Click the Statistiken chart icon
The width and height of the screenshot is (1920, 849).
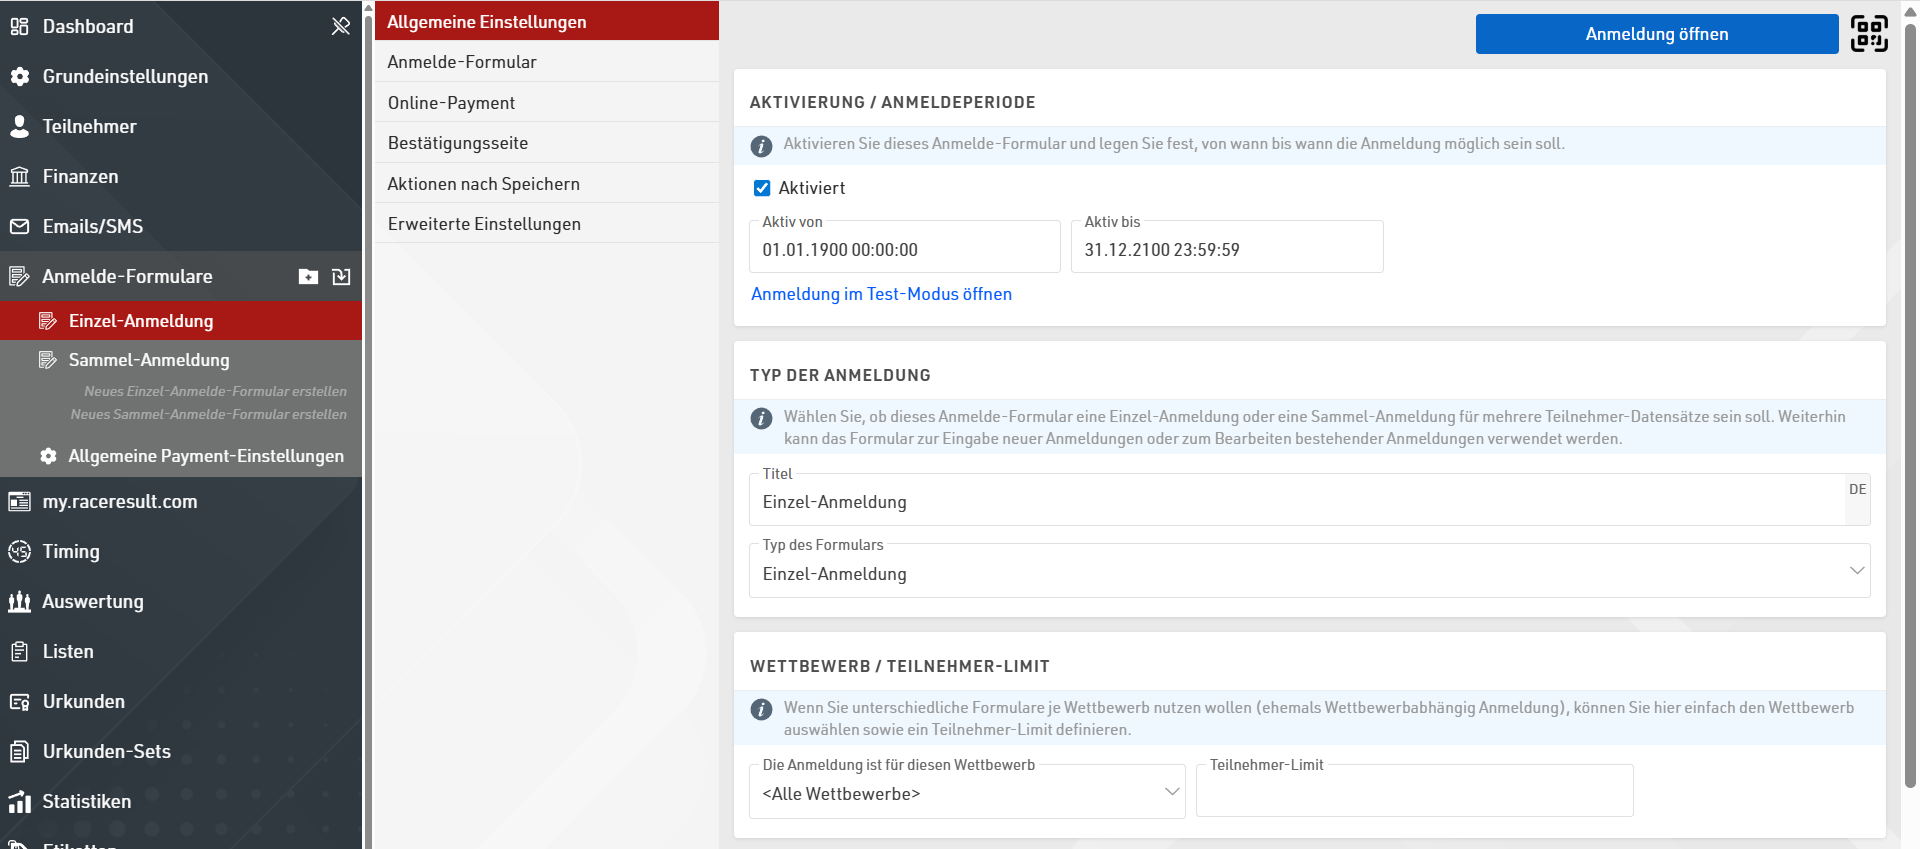[19, 802]
